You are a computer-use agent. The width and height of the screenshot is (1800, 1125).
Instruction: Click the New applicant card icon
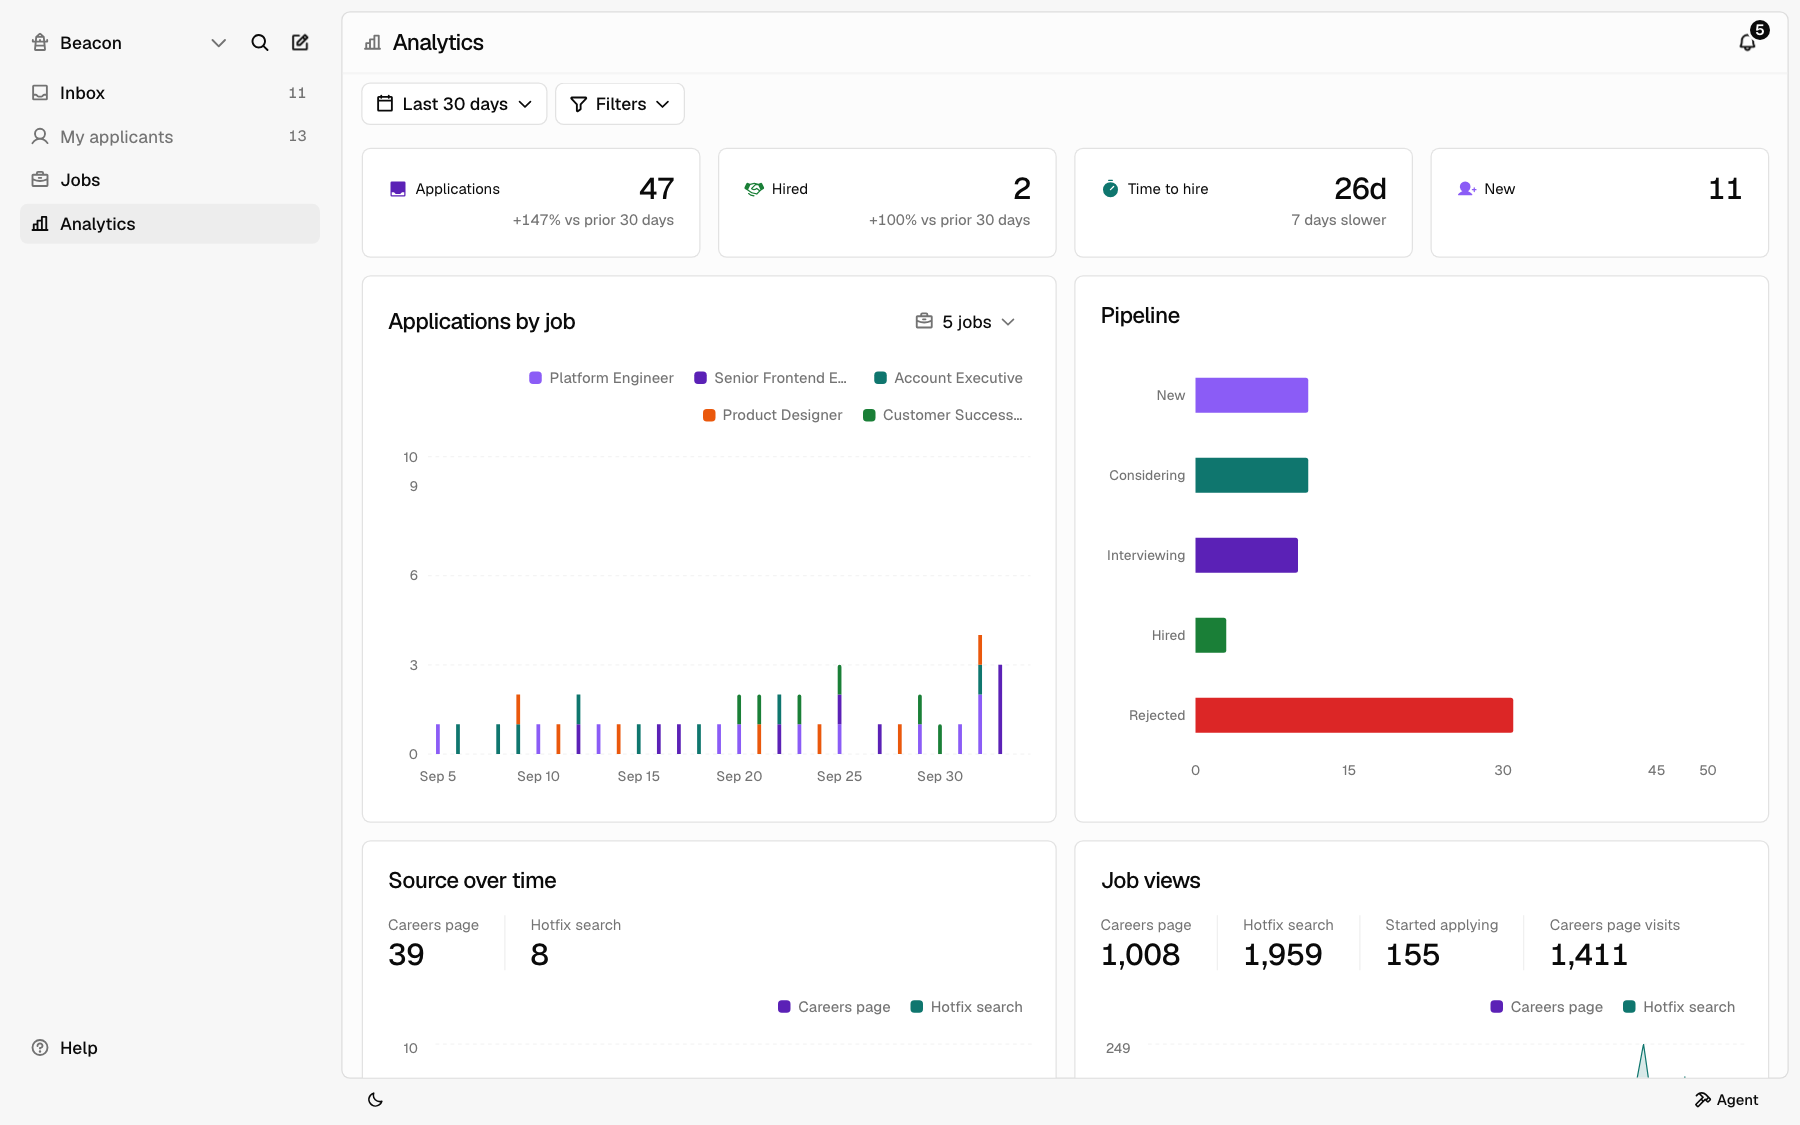coord(1467,189)
